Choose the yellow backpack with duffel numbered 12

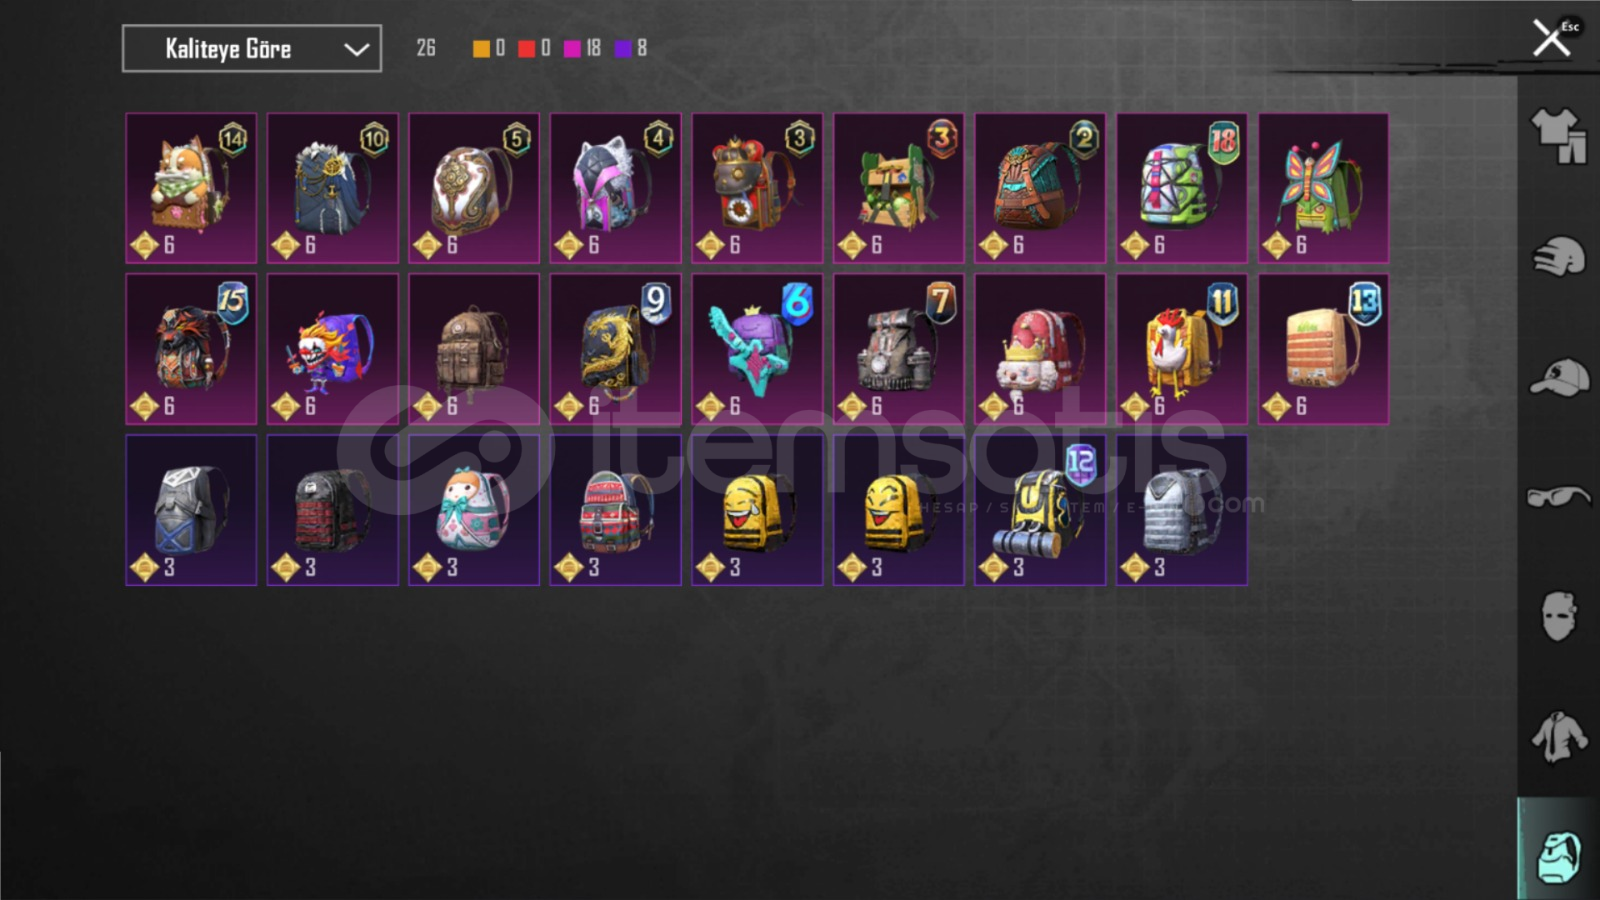tap(1040, 510)
